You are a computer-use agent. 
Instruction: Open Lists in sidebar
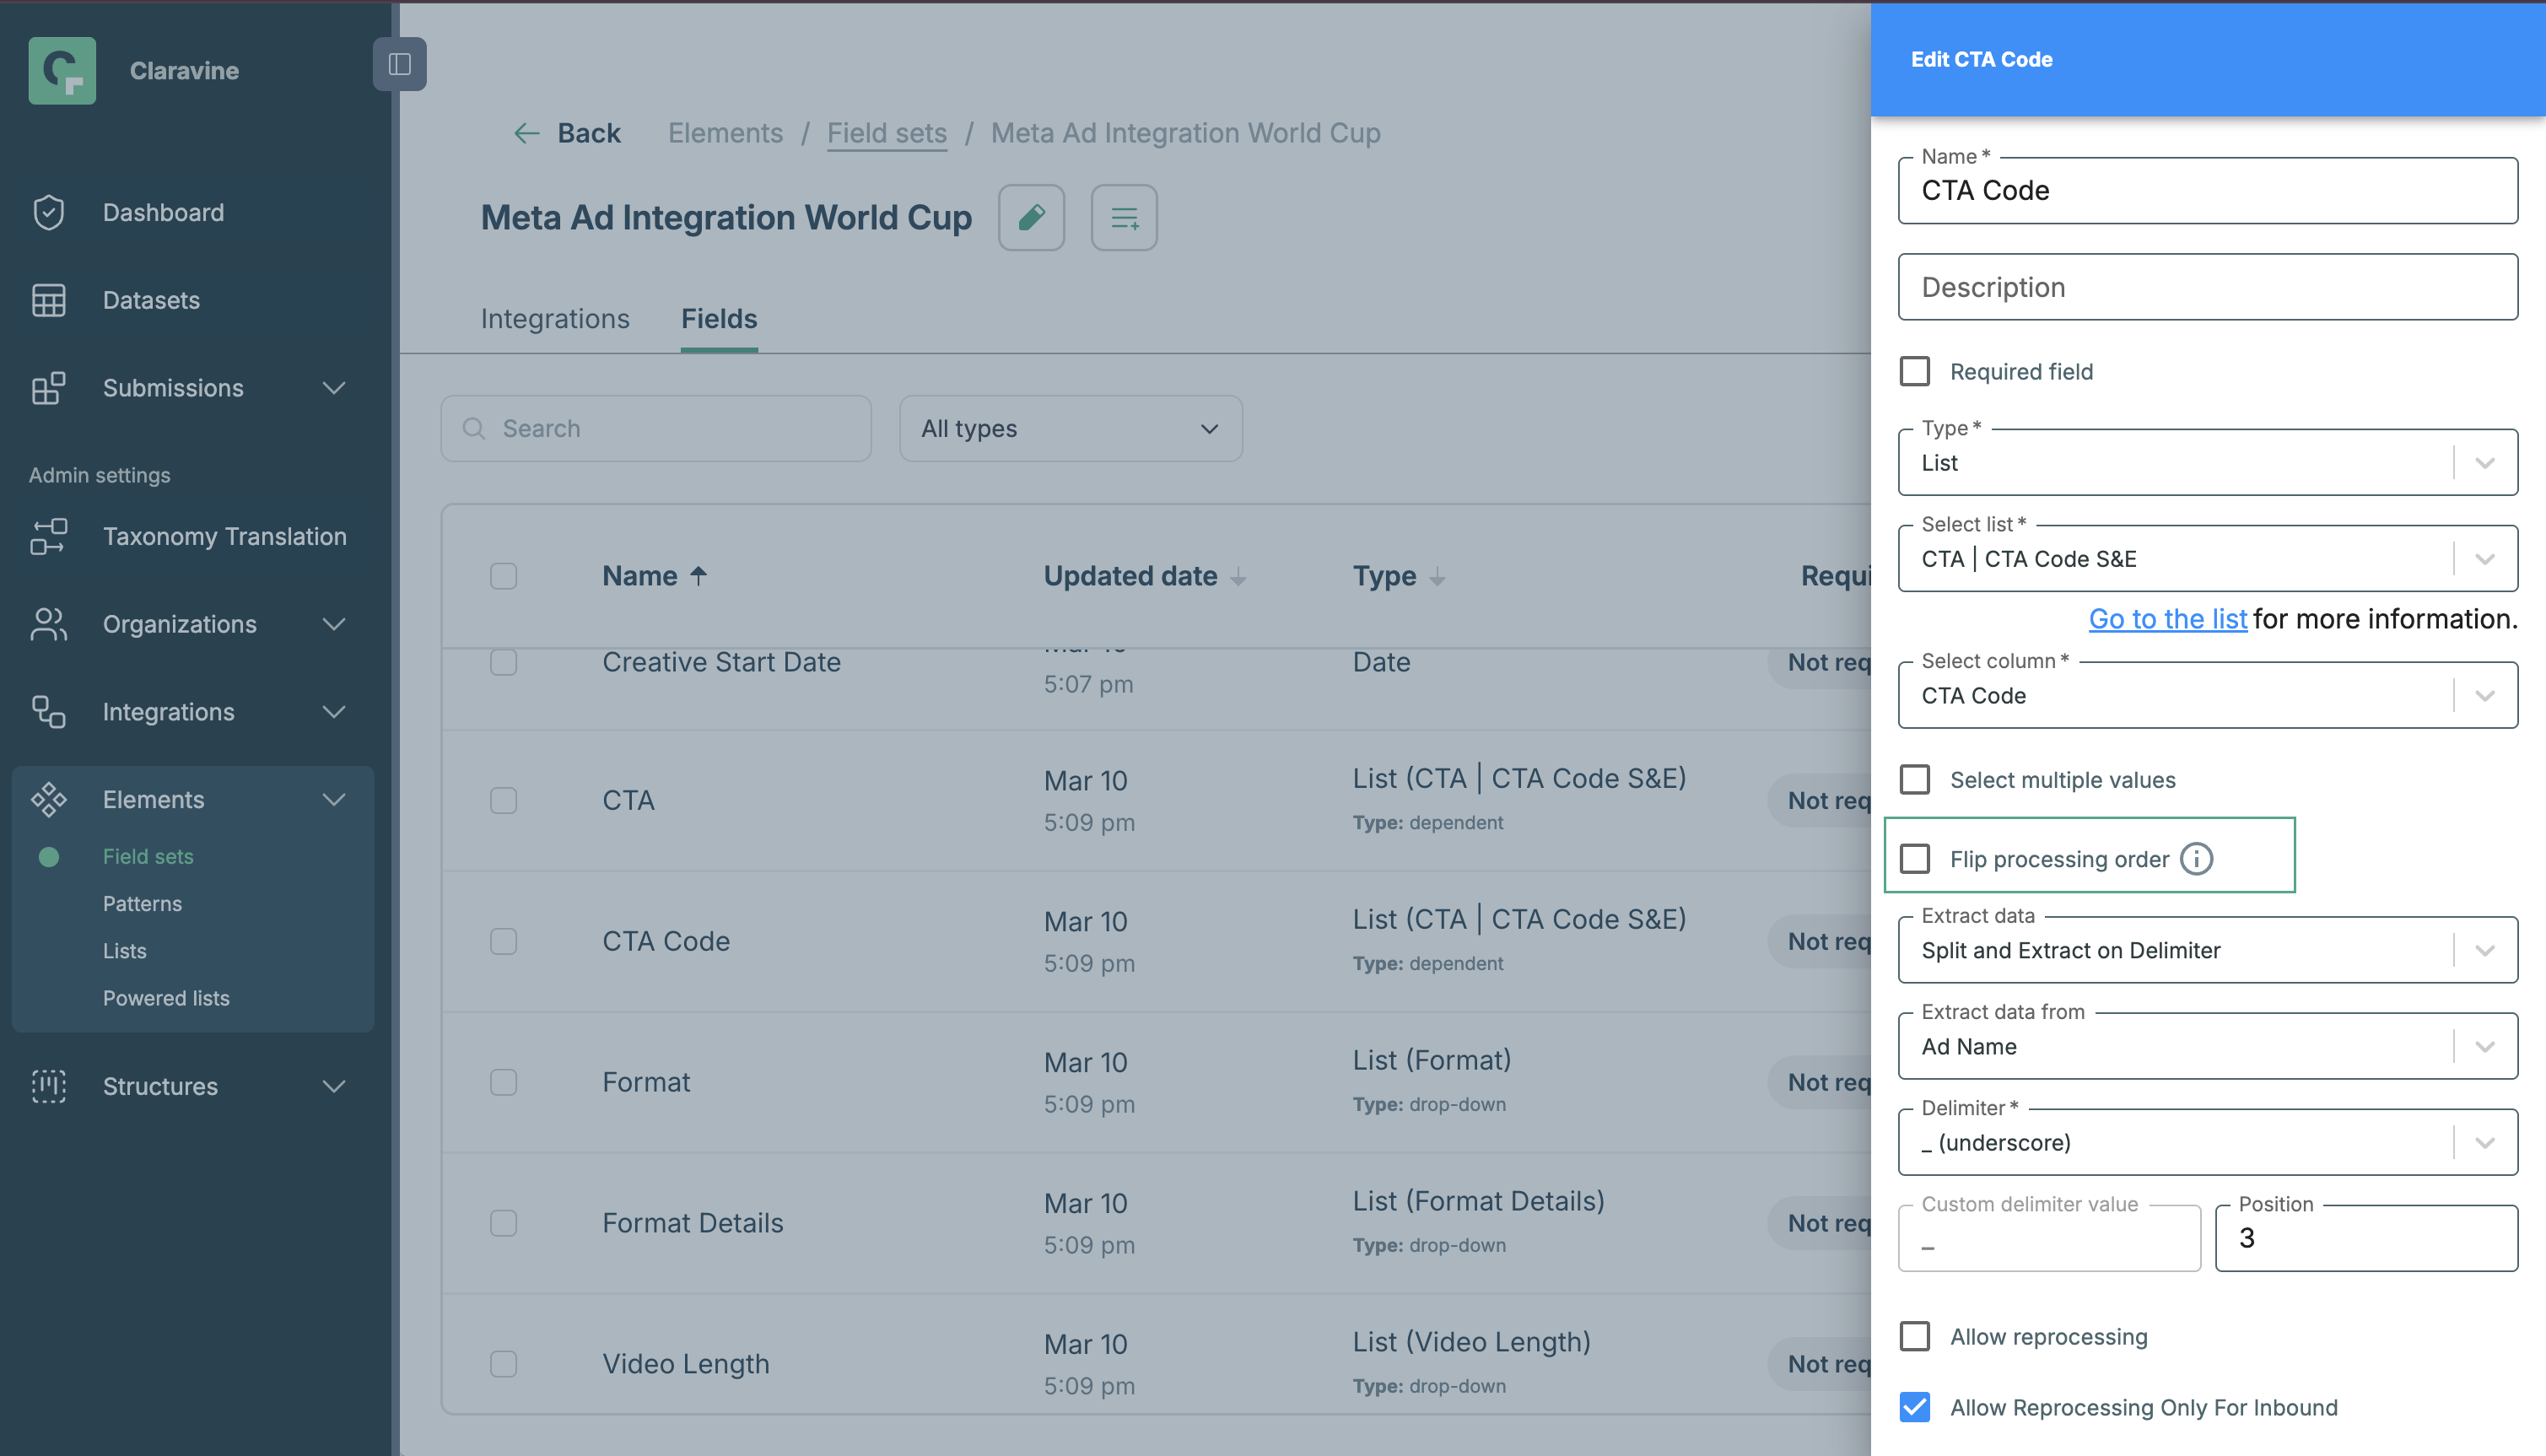tap(124, 951)
